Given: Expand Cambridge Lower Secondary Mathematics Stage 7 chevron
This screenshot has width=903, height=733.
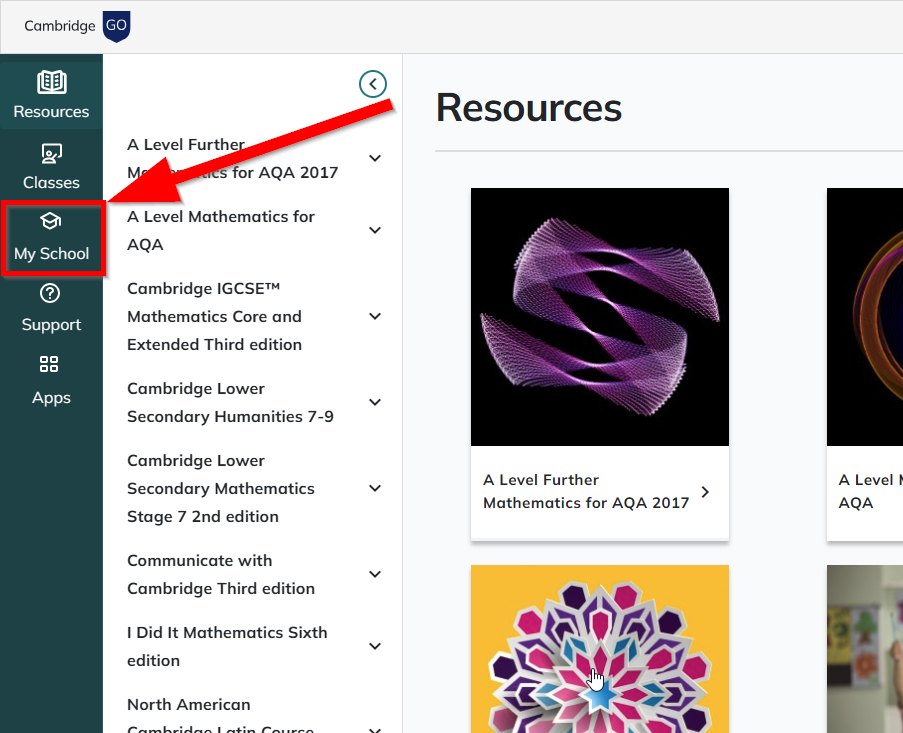Looking at the screenshot, I should 375,488.
